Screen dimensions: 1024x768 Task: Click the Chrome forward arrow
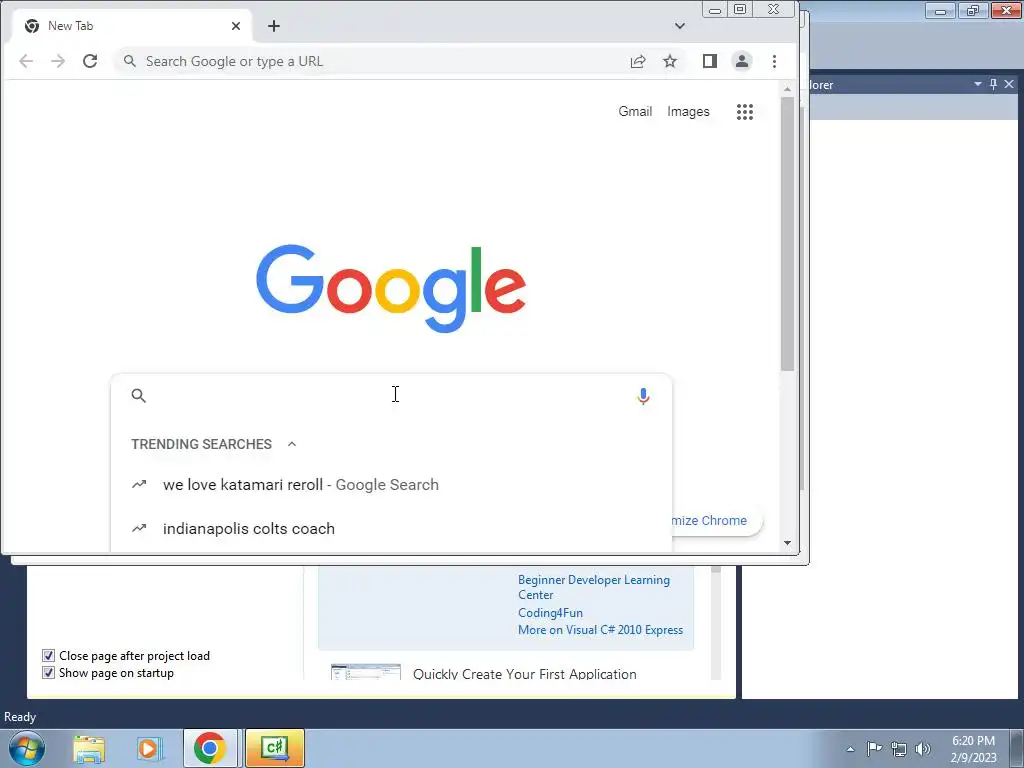coord(58,61)
